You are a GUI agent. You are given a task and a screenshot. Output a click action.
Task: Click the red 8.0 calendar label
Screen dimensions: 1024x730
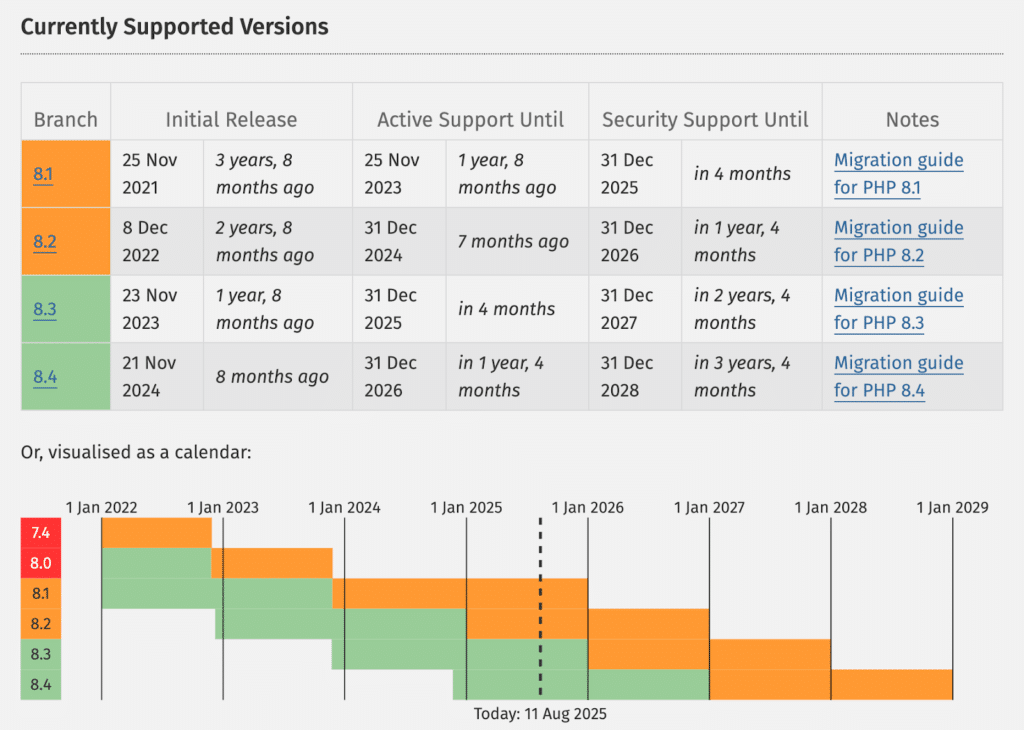[40, 563]
